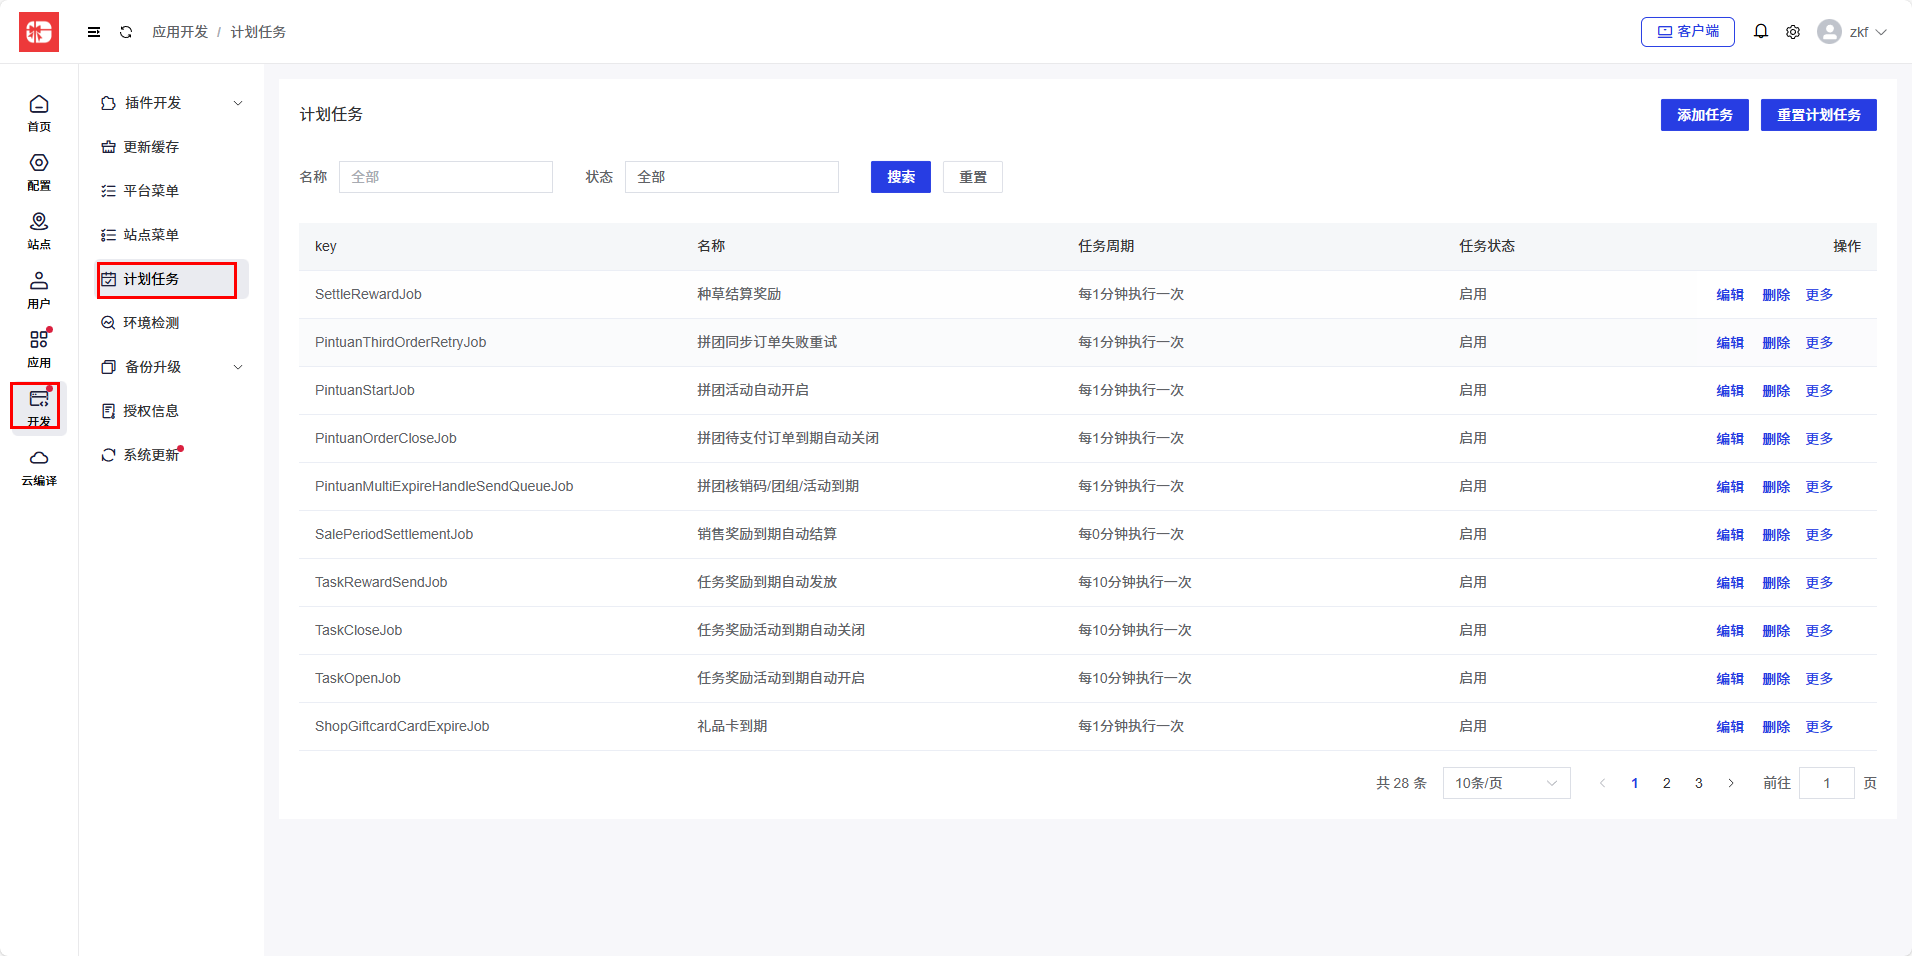Screen dimensions: 1912x956
Task: Open 云编译 cloud compile sidebar icon
Action: [39, 467]
